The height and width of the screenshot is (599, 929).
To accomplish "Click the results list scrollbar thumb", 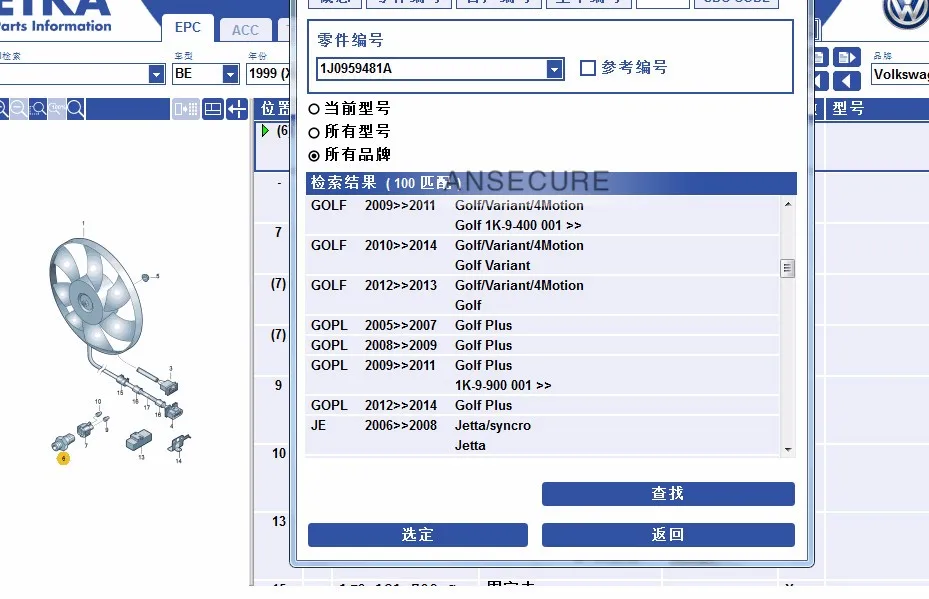I will tap(787, 268).
